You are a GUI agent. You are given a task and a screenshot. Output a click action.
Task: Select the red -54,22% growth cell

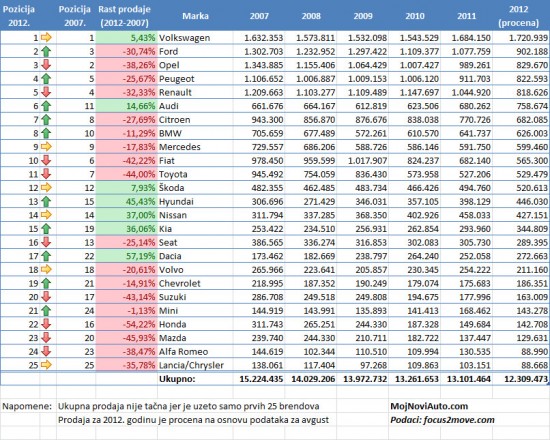(126, 324)
